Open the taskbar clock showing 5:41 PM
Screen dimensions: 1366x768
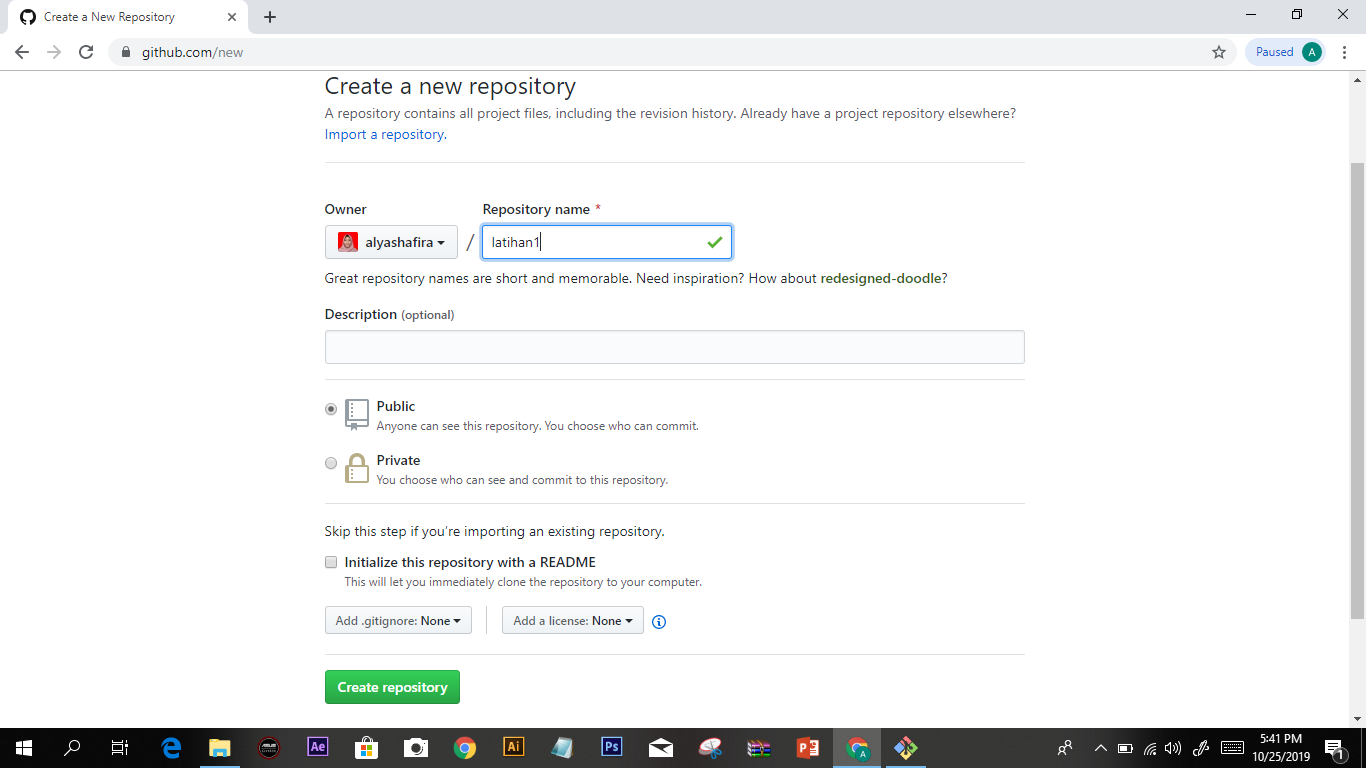point(1281,747)
